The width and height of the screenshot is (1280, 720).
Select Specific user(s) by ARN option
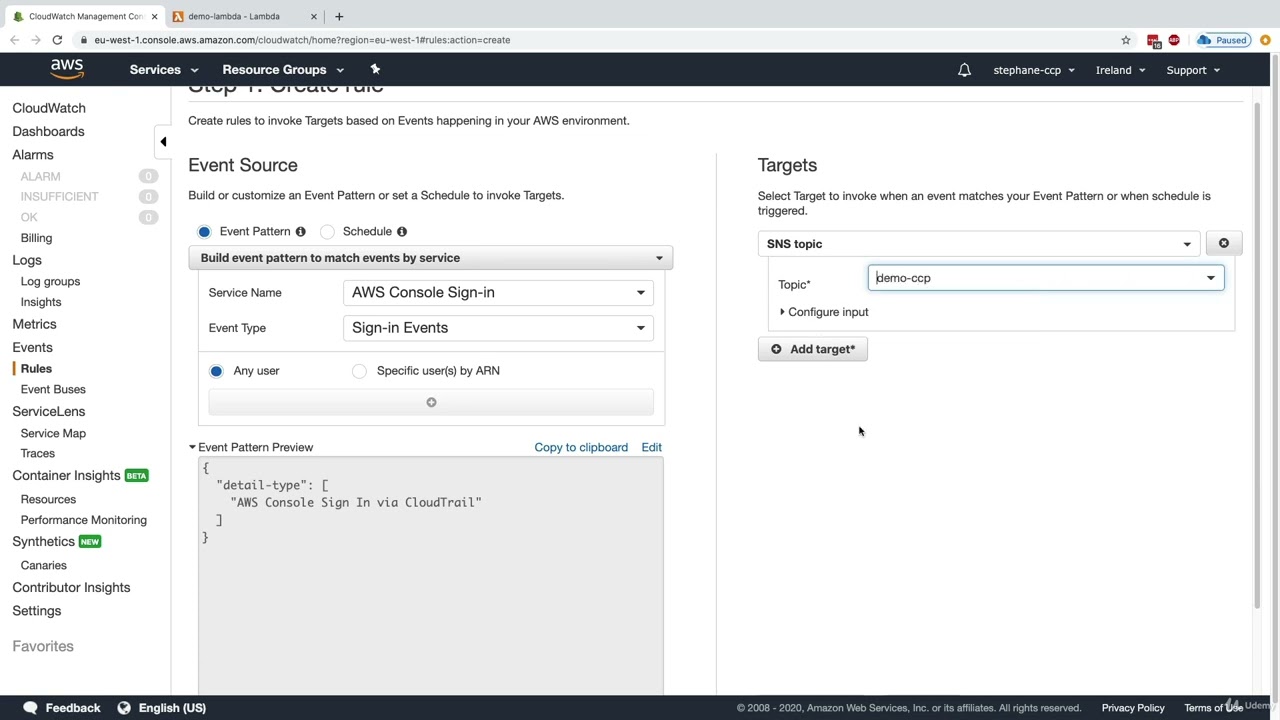(x=359, y=371)
